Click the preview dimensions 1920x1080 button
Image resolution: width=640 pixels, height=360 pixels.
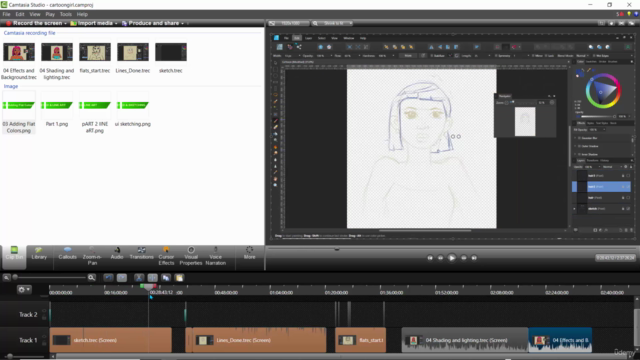(x=289, y=23)
